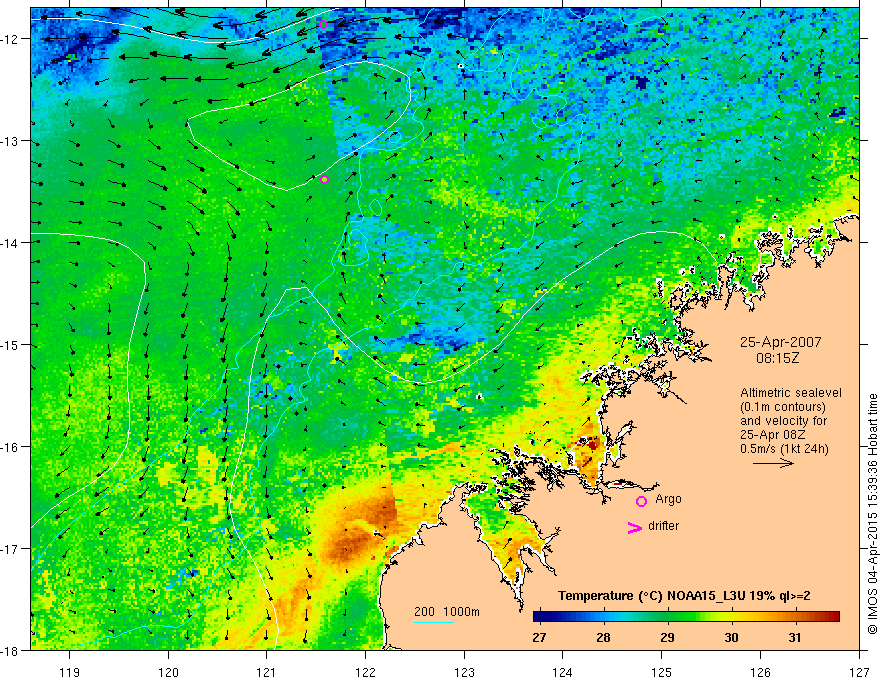Click the '25-Apr-2007' date text
Screen dimensions: 880x680
pos(780,342)
